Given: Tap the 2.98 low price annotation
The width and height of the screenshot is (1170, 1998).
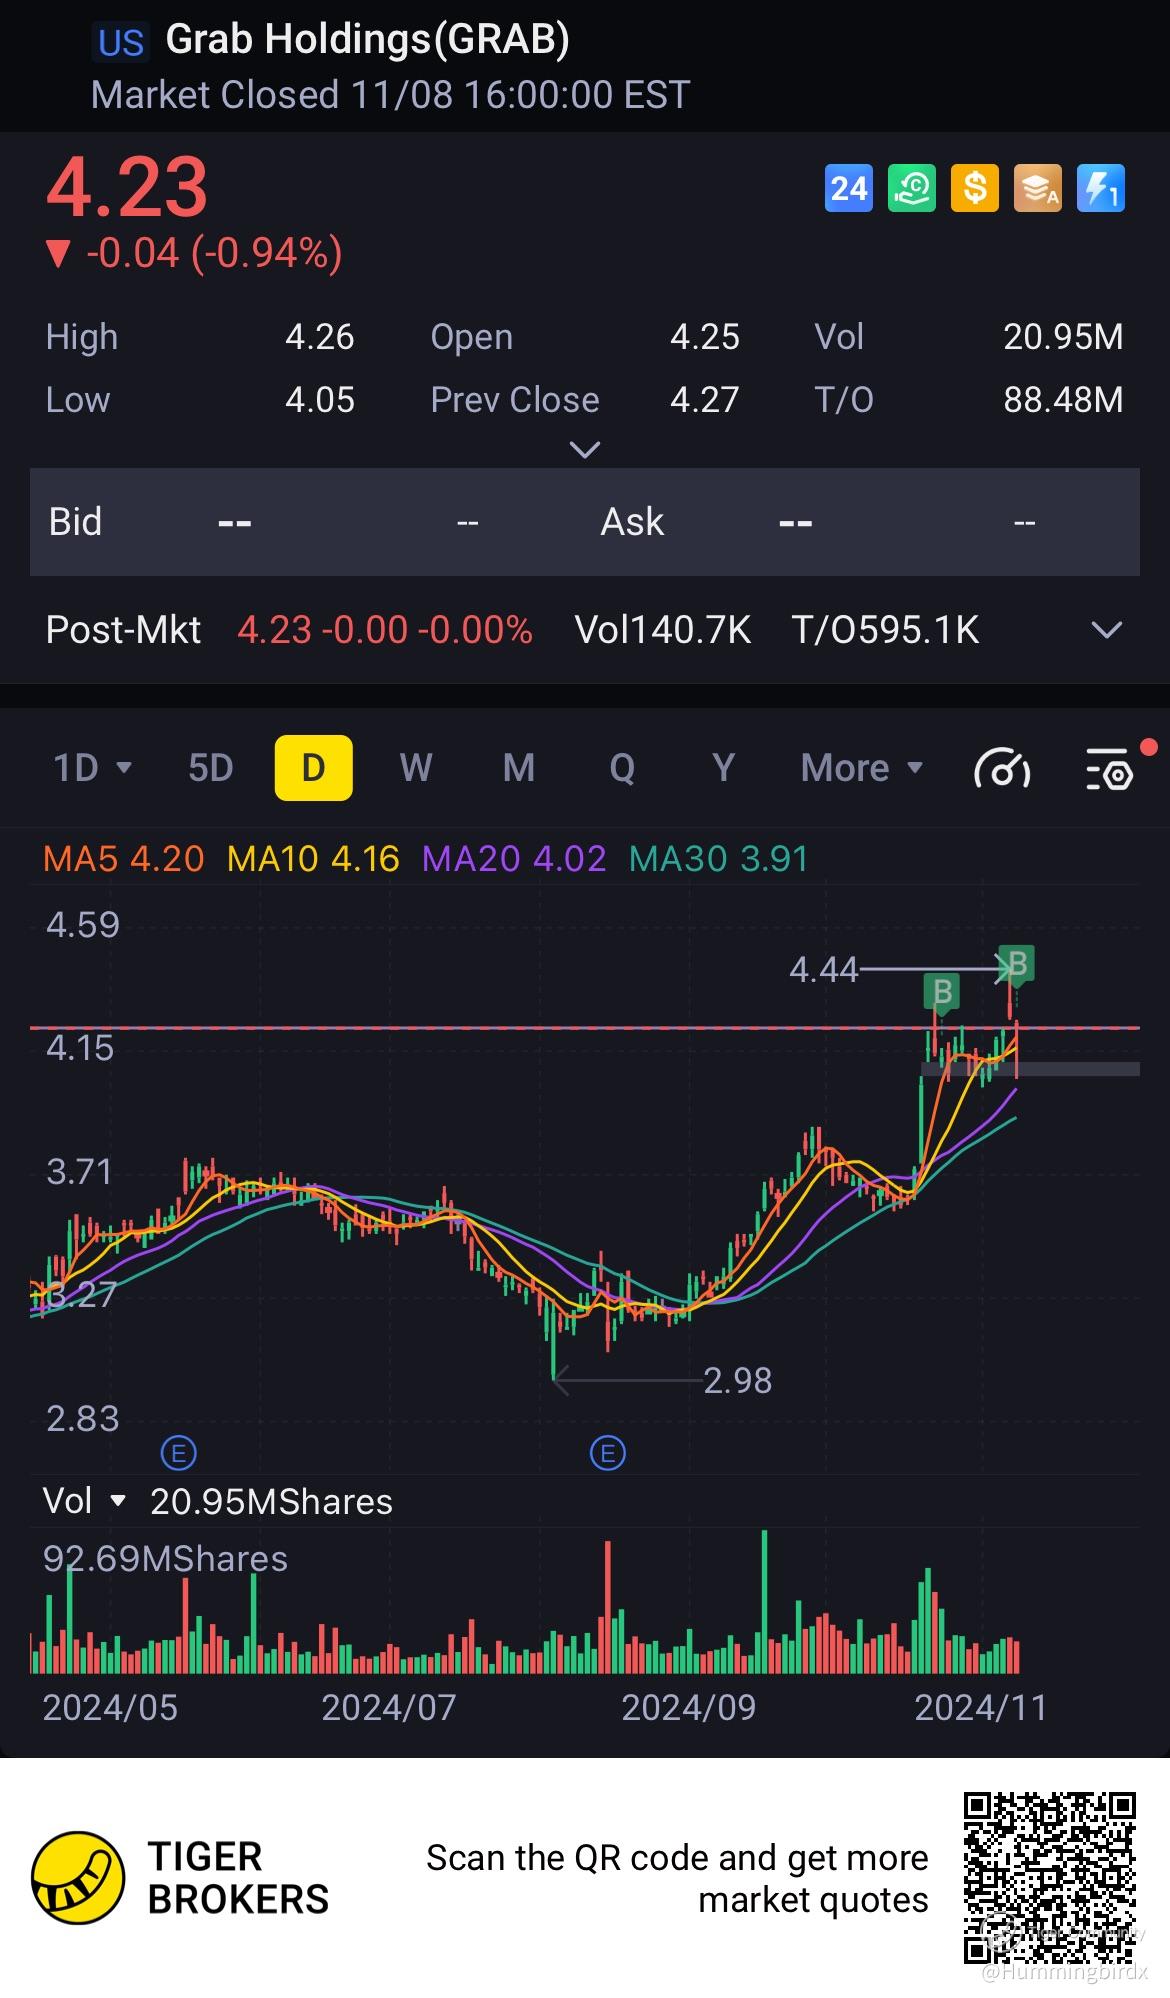Looking at the screenshot, I should coord(738,1381).
